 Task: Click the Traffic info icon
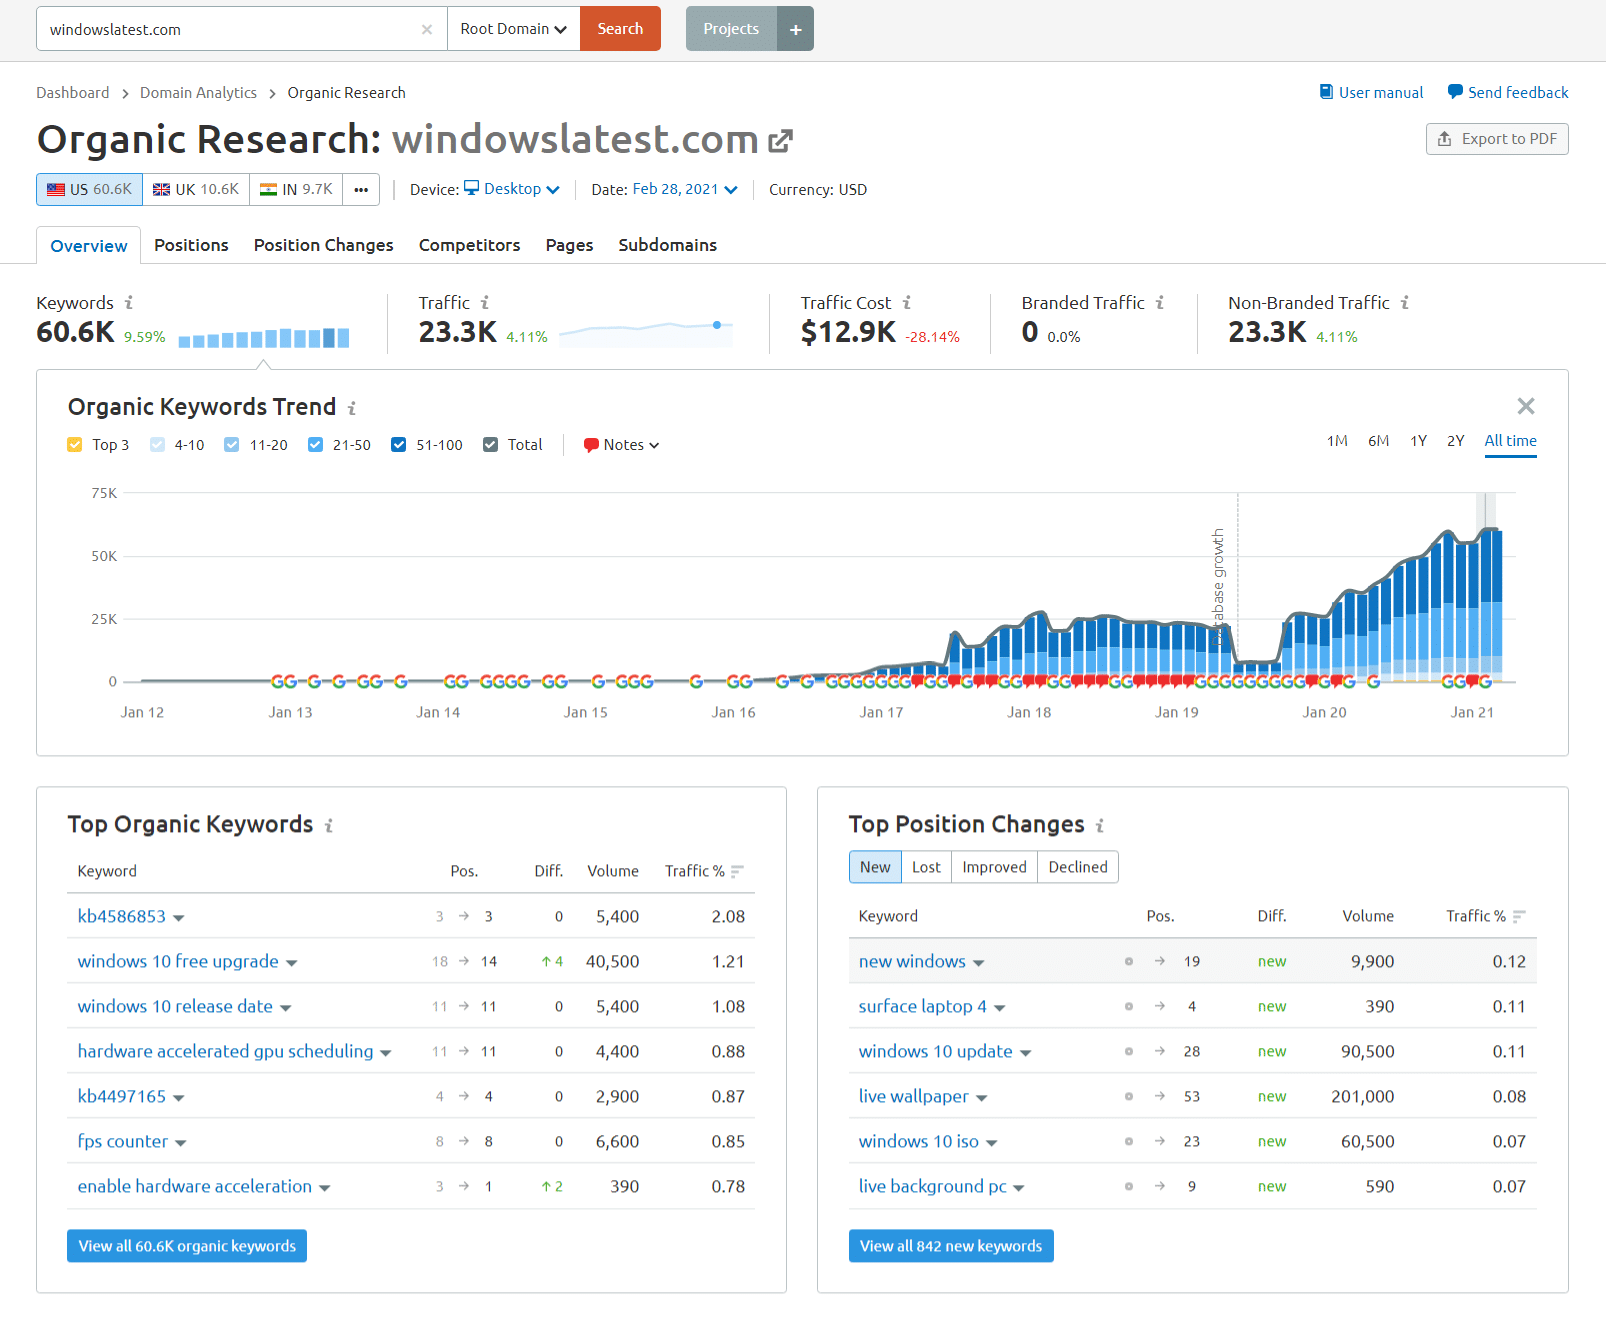click(x=485, y=302)
